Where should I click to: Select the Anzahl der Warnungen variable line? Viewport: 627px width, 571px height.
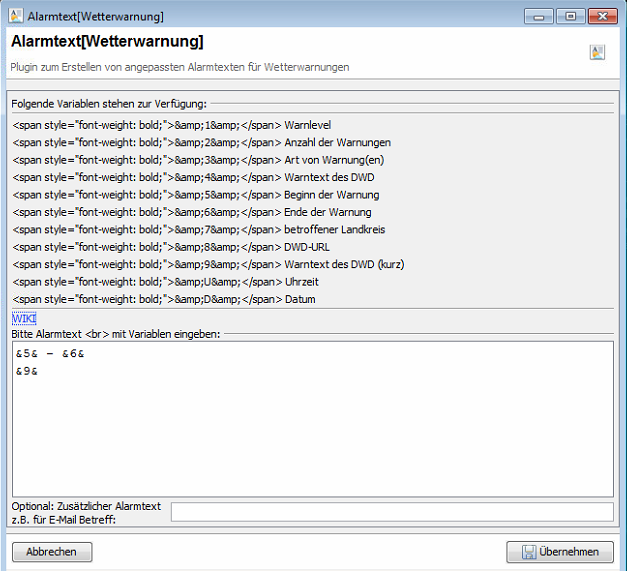tap(200, 142)
